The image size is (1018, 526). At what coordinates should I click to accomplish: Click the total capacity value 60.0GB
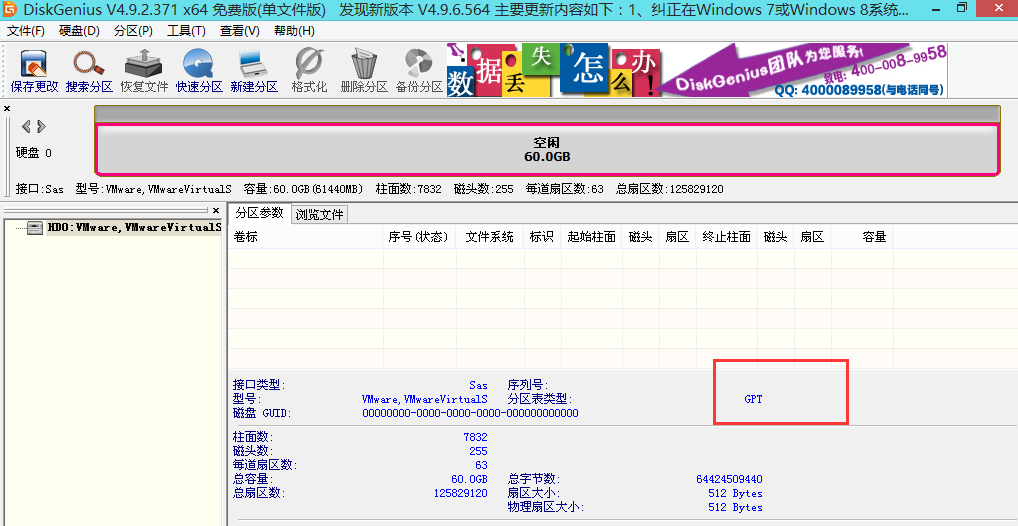pyautogui.click(x=469, y=479)
